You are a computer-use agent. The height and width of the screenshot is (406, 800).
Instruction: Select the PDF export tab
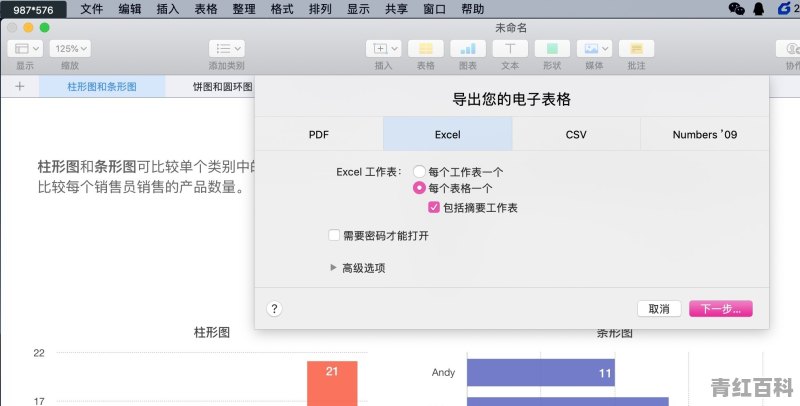pyautogui.click(x=319, y=134)
